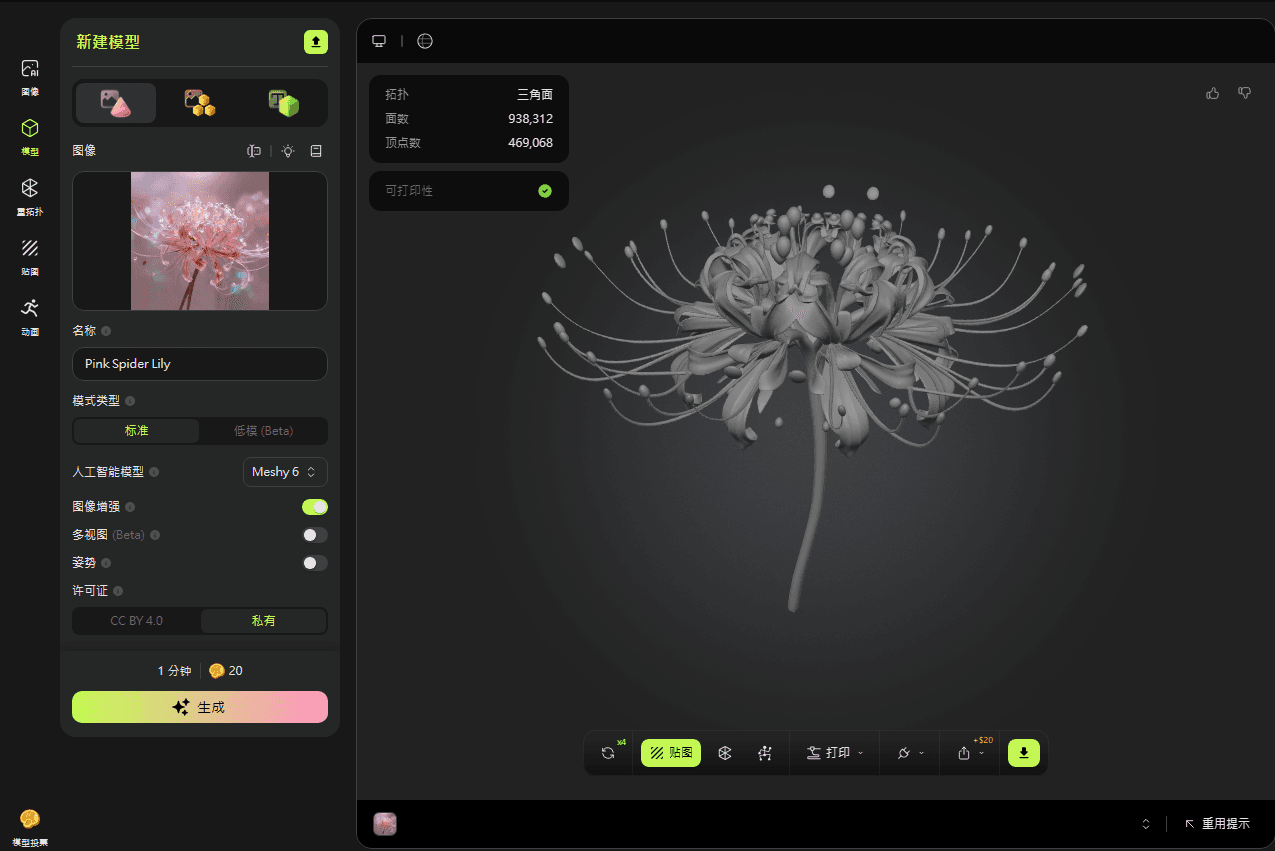Open the rigging skeleton tool in bottom toolbar
Viewport: 1275px width, 851px height.
[765, 753]
